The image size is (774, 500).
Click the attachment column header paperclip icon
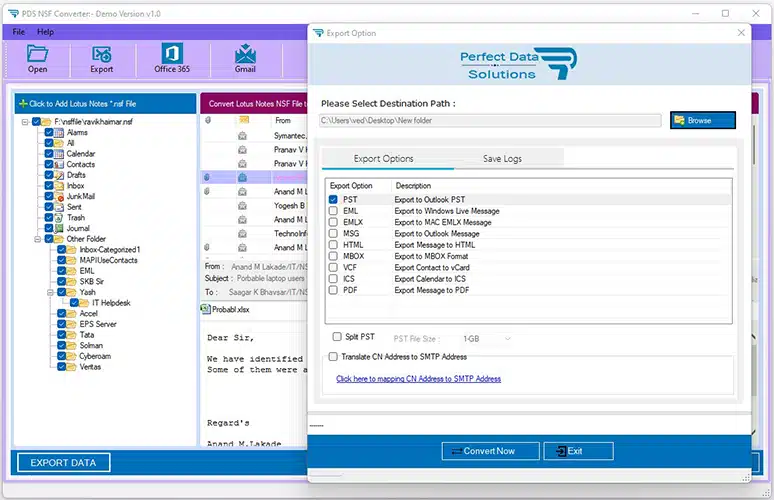[208, 120]
